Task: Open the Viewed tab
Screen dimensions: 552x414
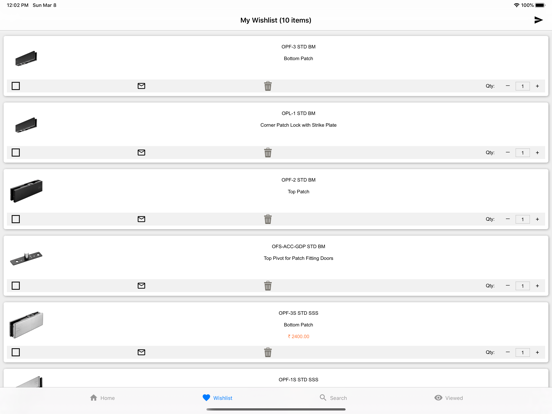Action: [448, 398]
